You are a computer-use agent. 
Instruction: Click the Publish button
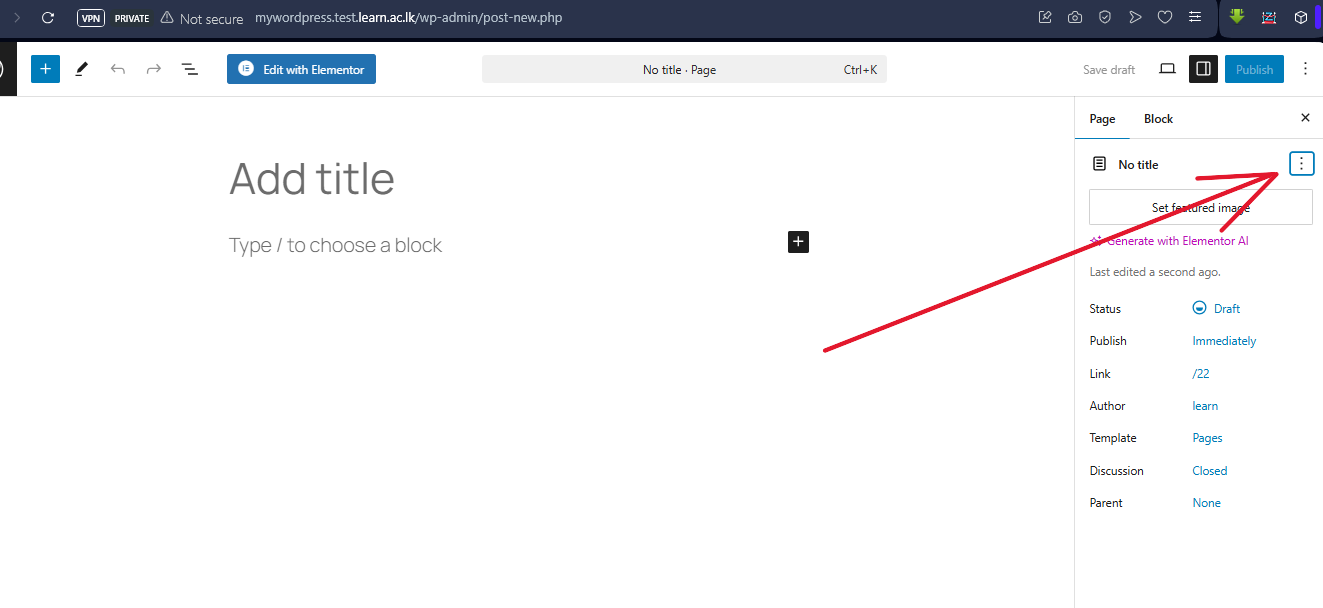click(1254, 69)
